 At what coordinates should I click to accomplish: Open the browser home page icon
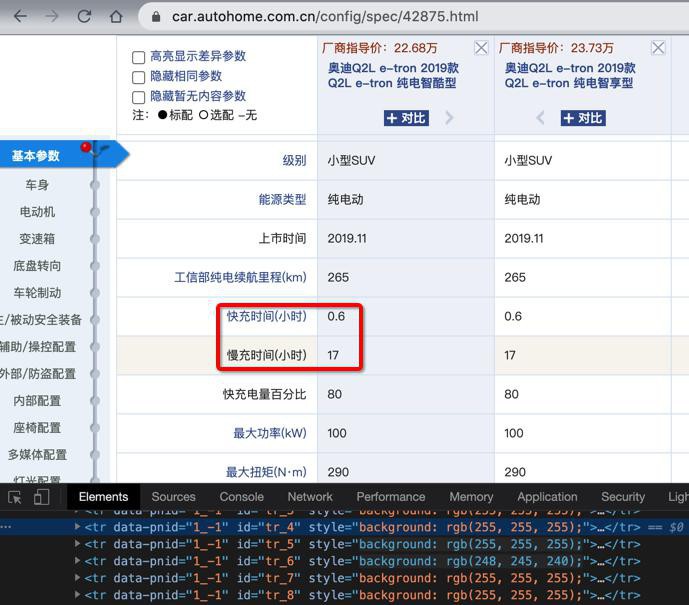pos(116,17)
